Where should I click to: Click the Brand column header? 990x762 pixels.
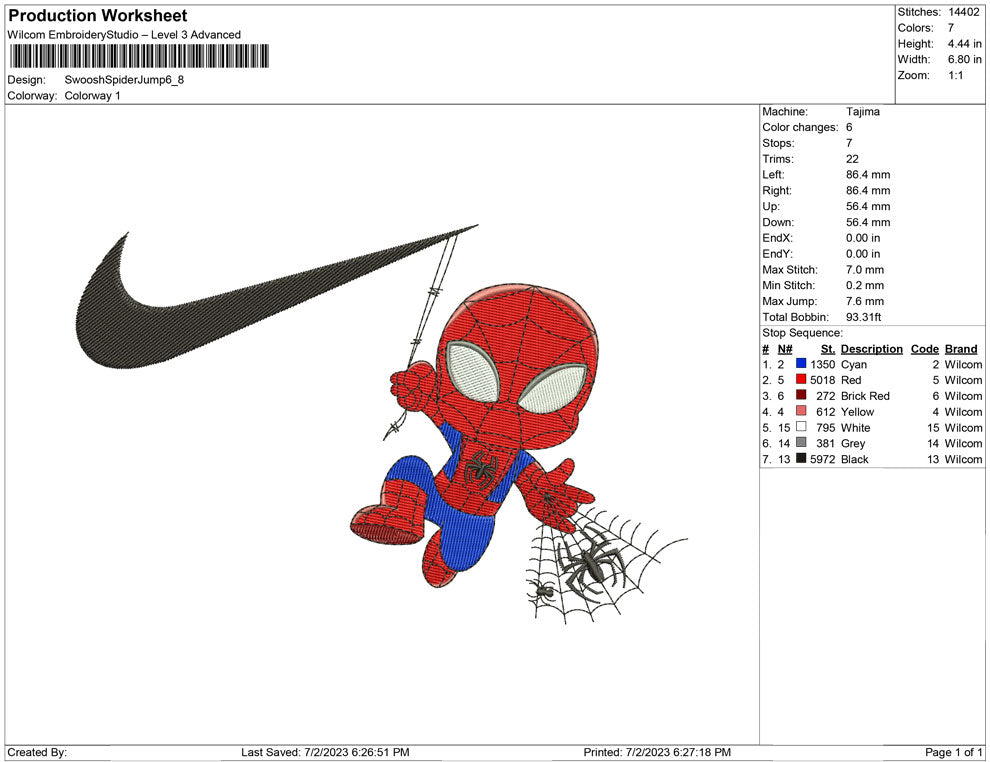961,349
